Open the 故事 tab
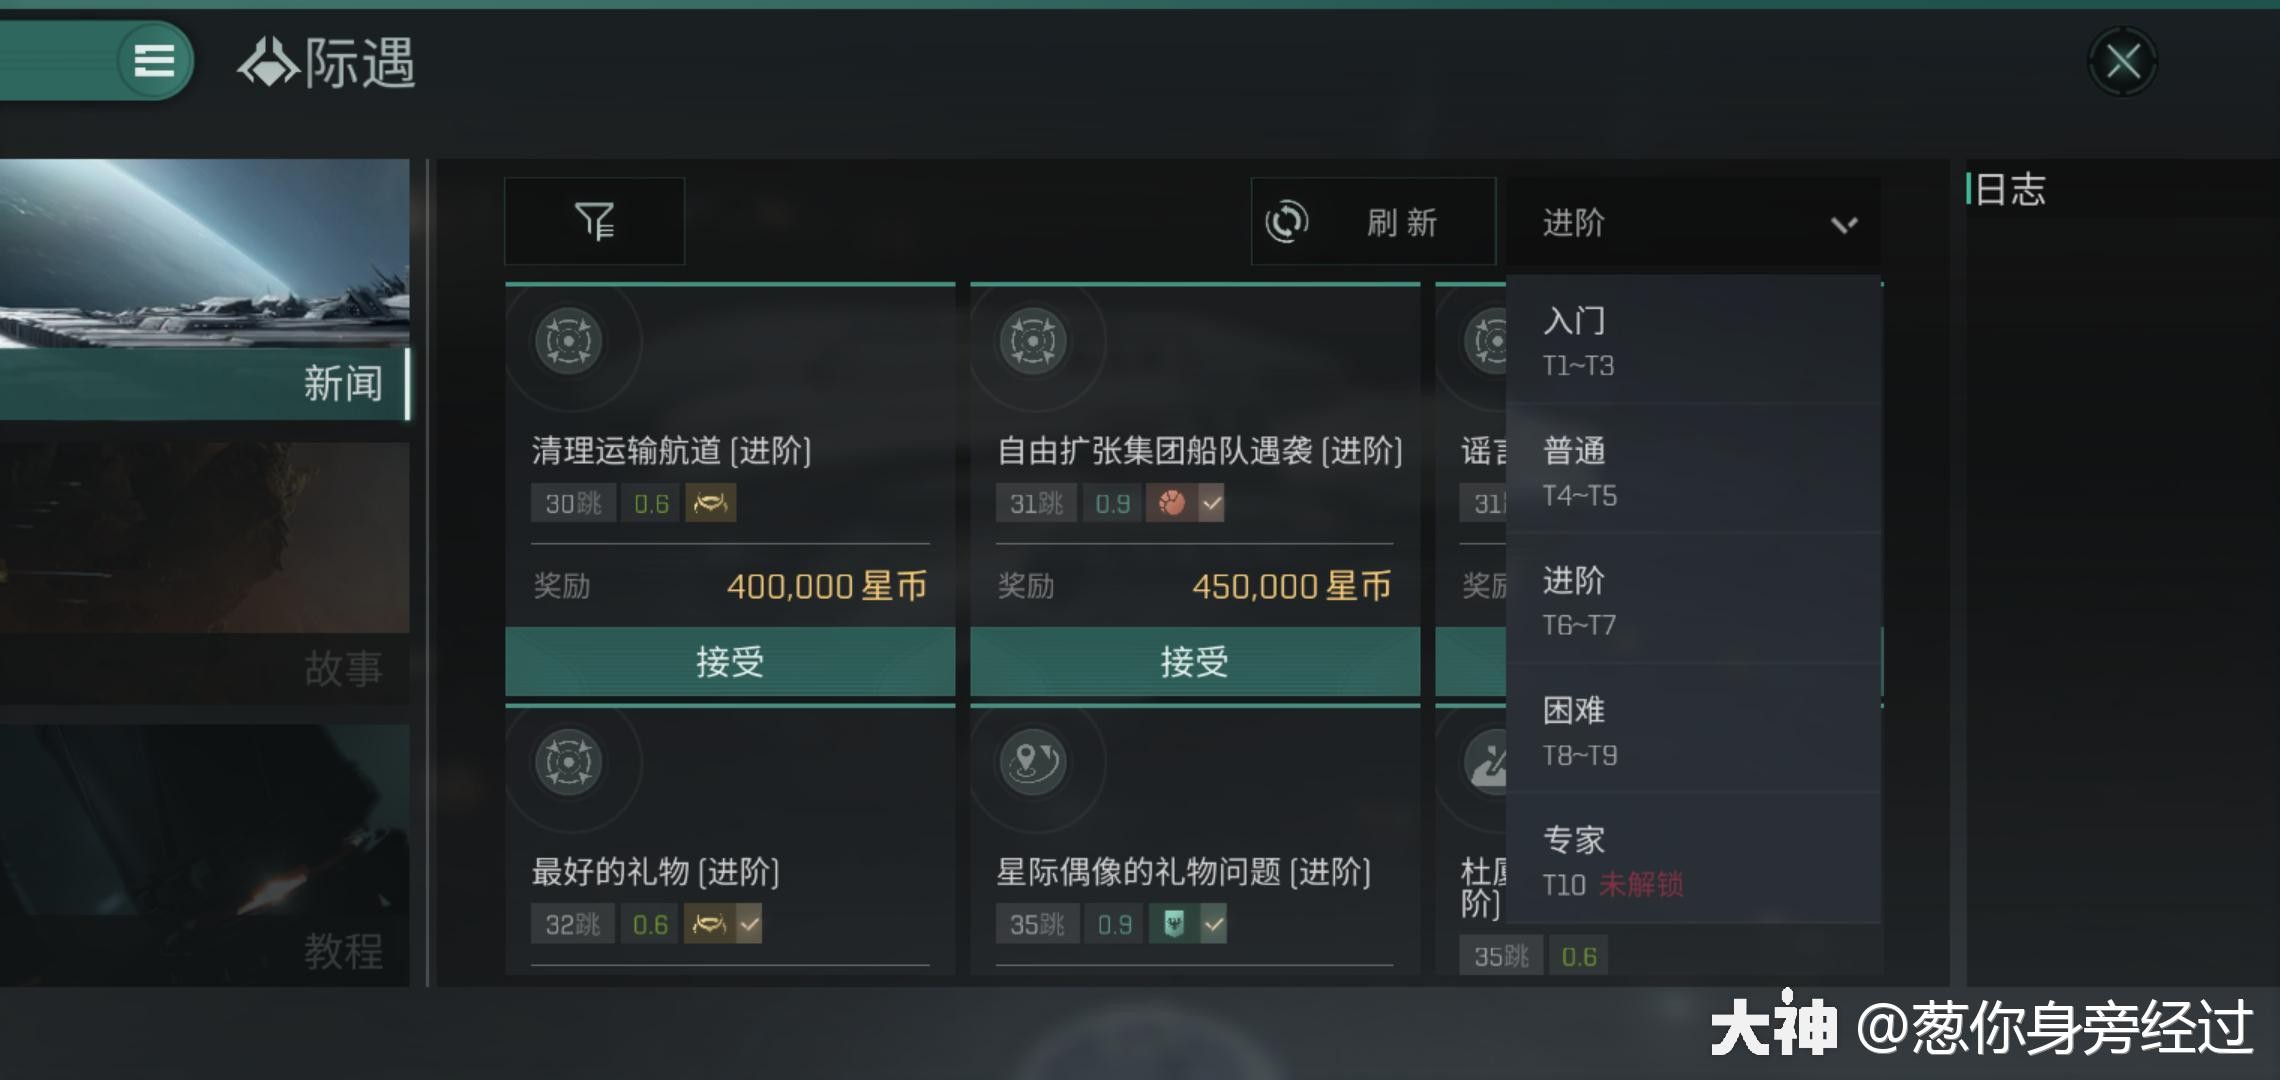 click(204, 668)
